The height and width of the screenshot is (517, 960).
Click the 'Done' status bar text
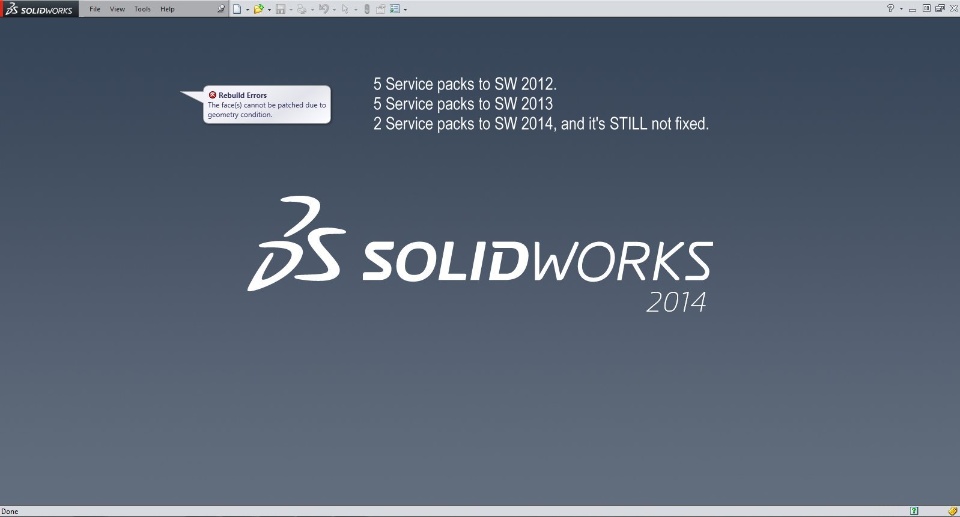(x=10, y=511)
